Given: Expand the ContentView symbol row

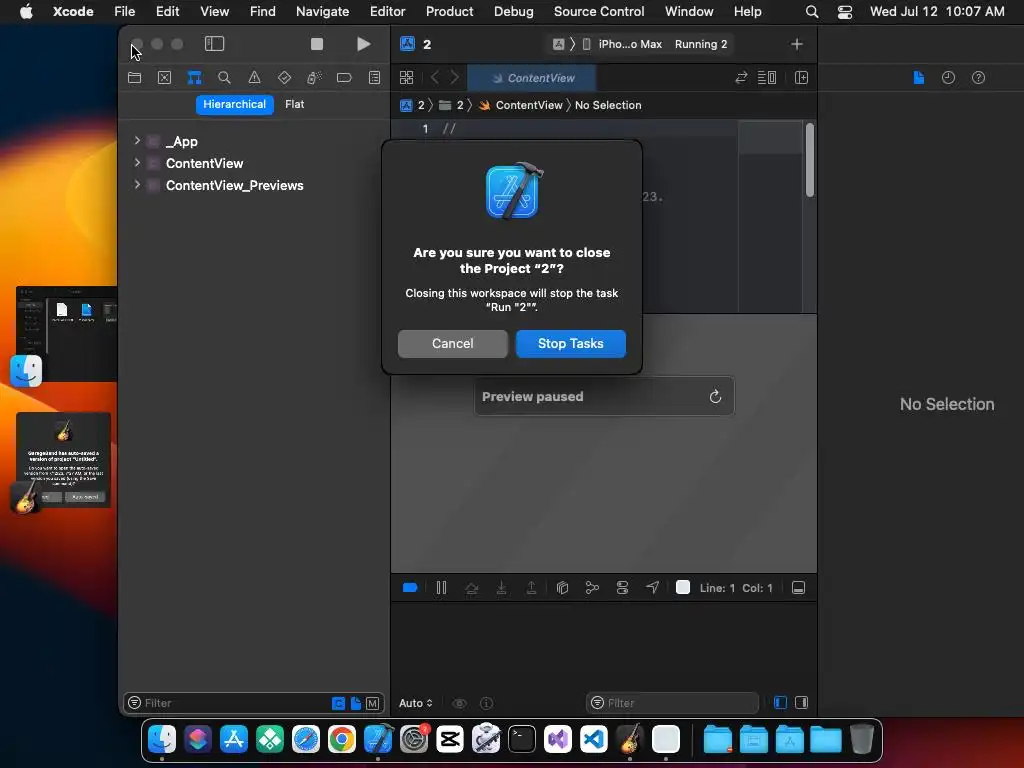Looking at the screenshot, I should [x=137, y=163].
